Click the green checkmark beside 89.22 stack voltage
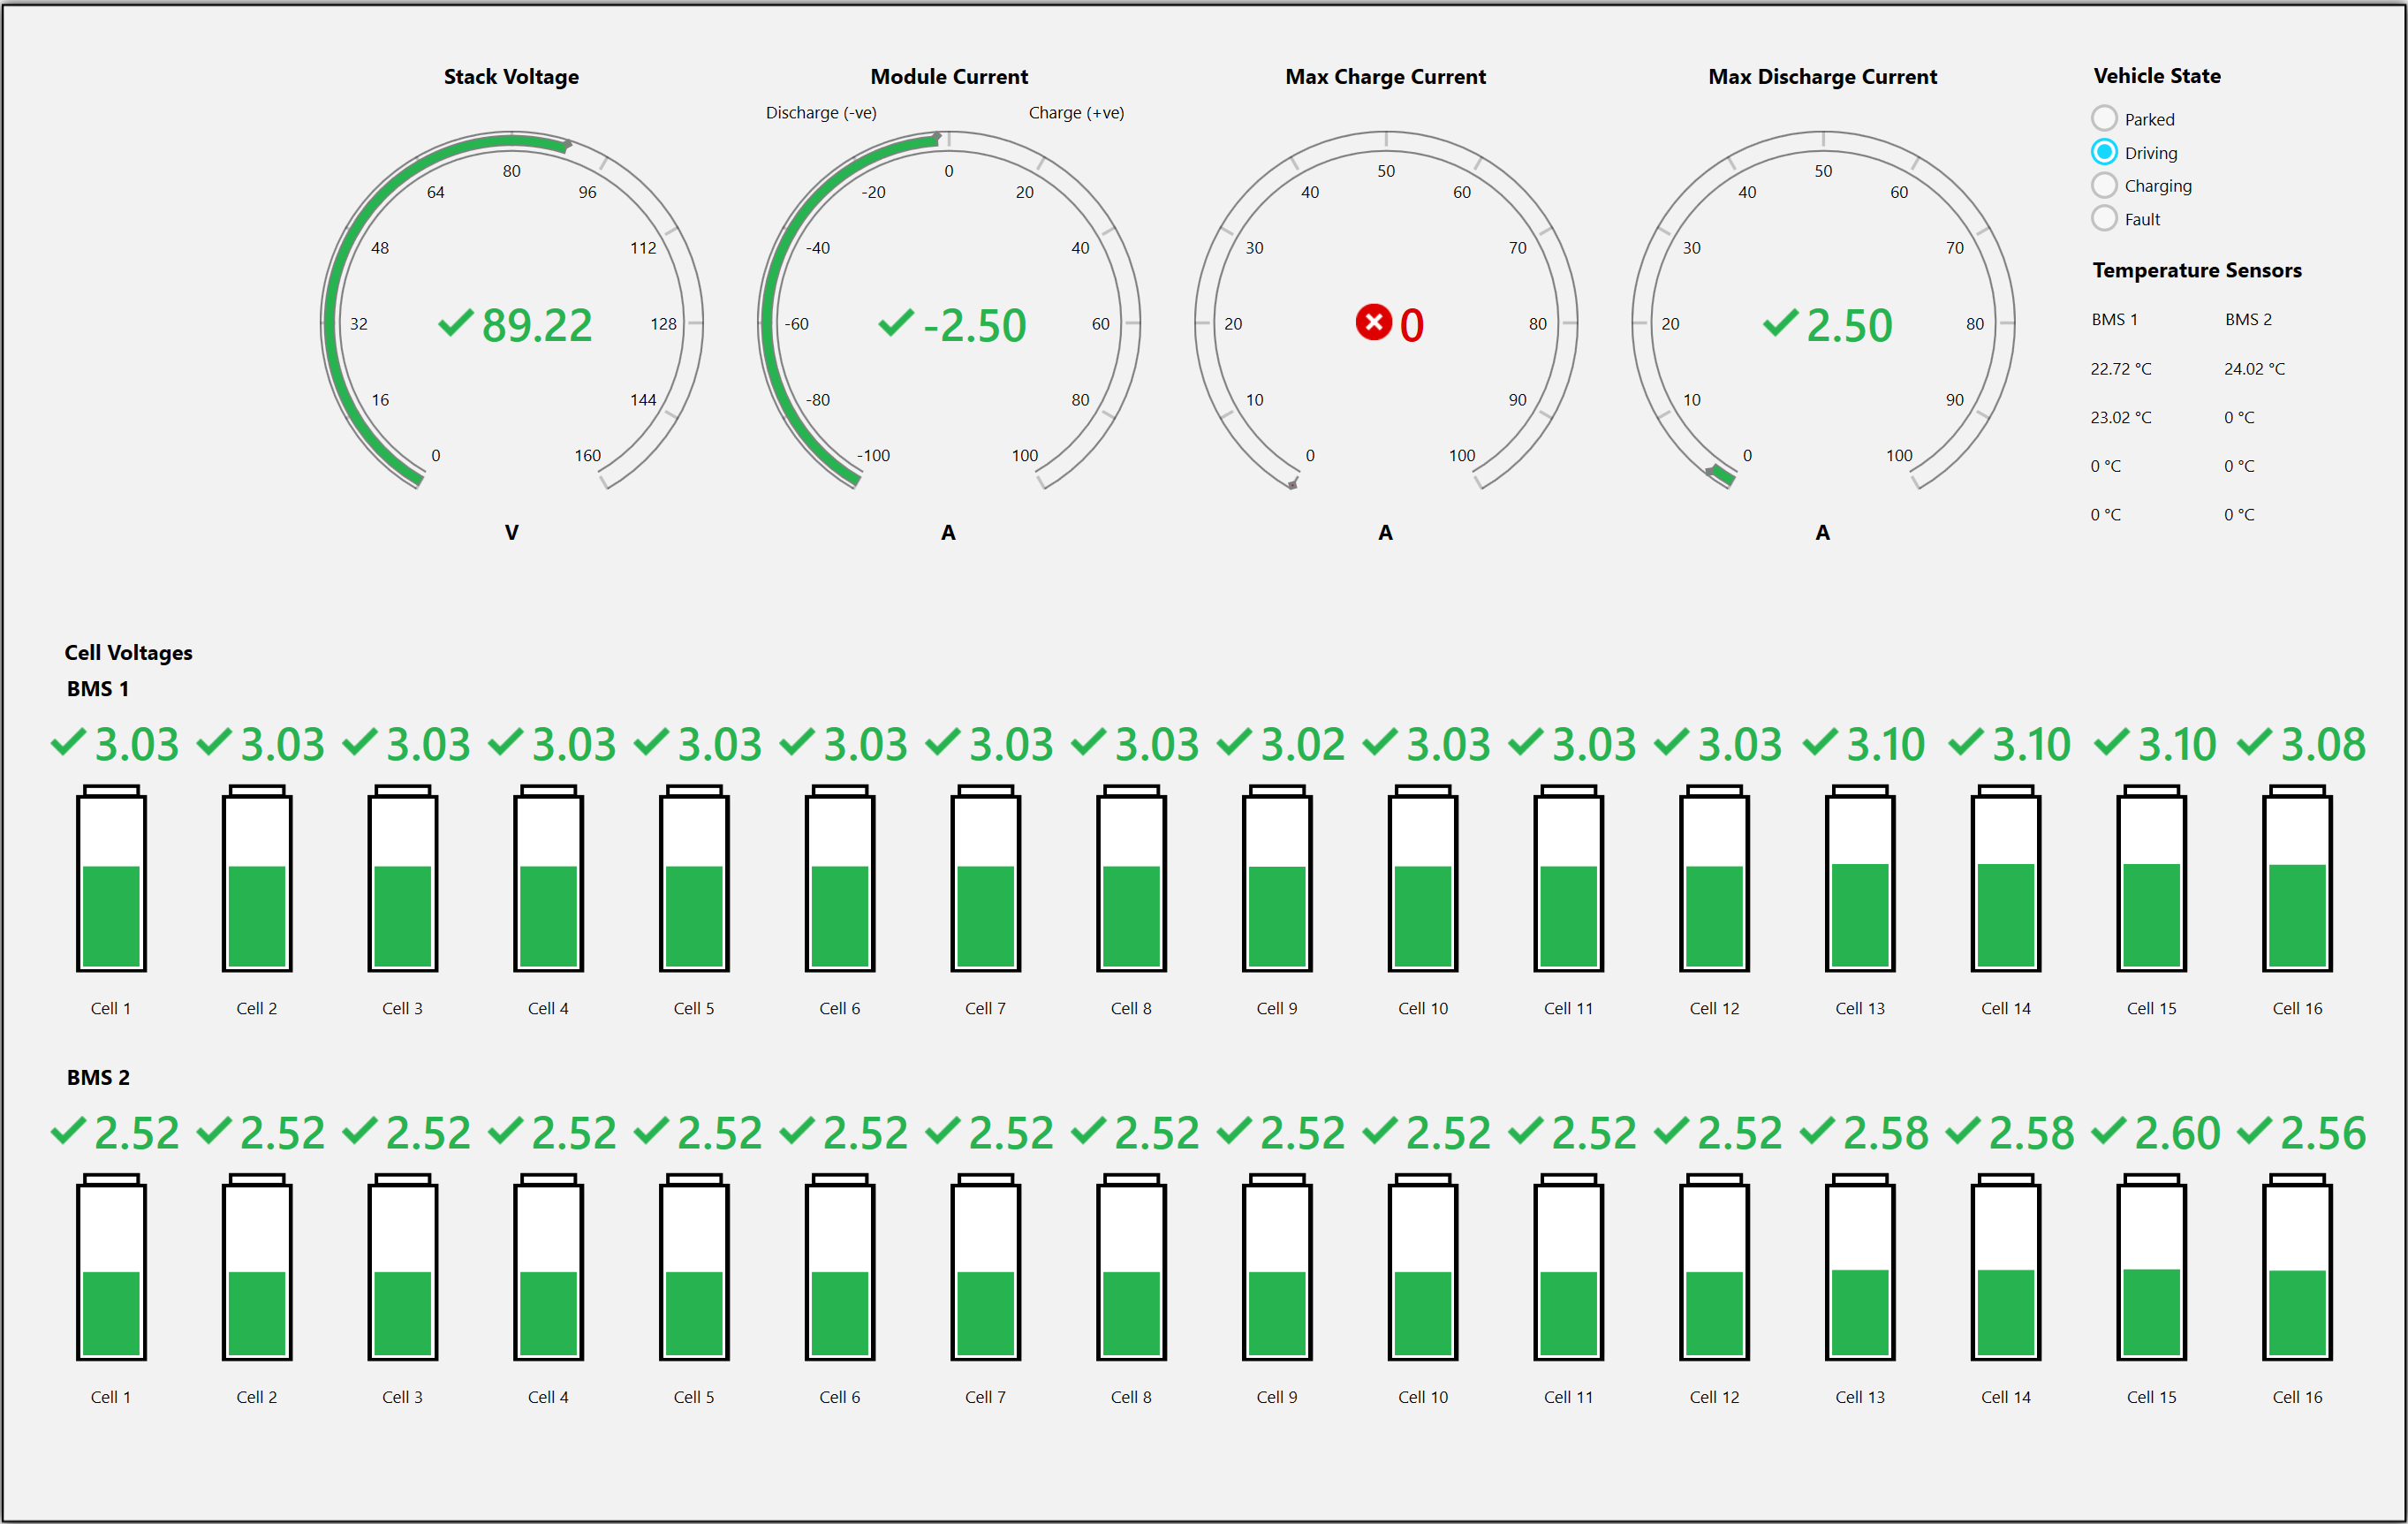Viewport: 2408px width, 1524px height. tap(455, 322)
